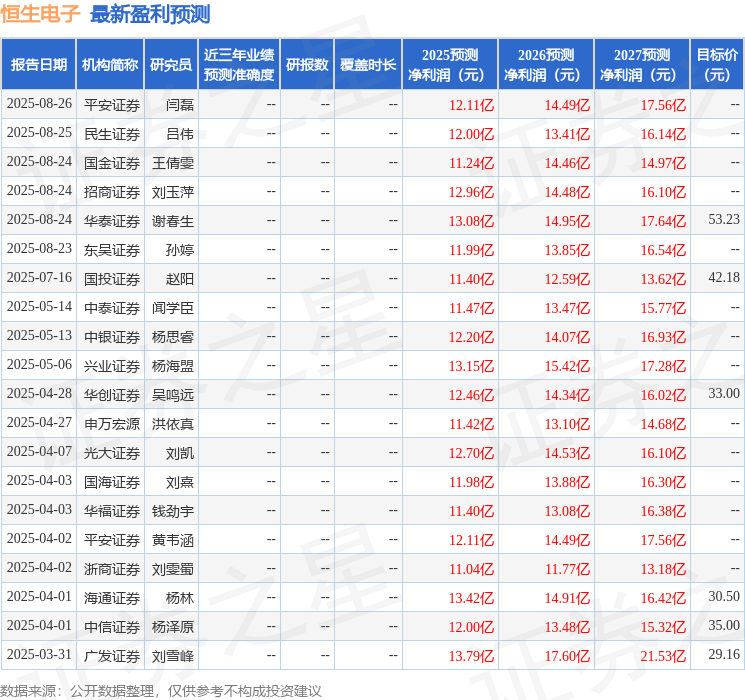Click researcher name 刘凯

click(180, 453)
